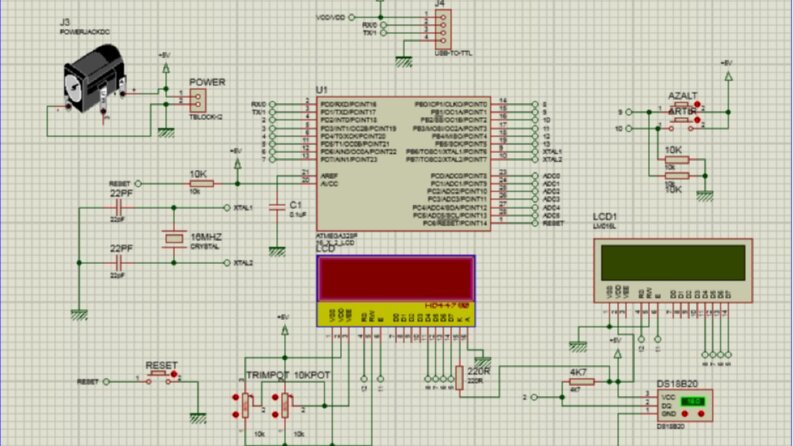Select the 220R resistor

pyautogui.click(x=459, y=378)
